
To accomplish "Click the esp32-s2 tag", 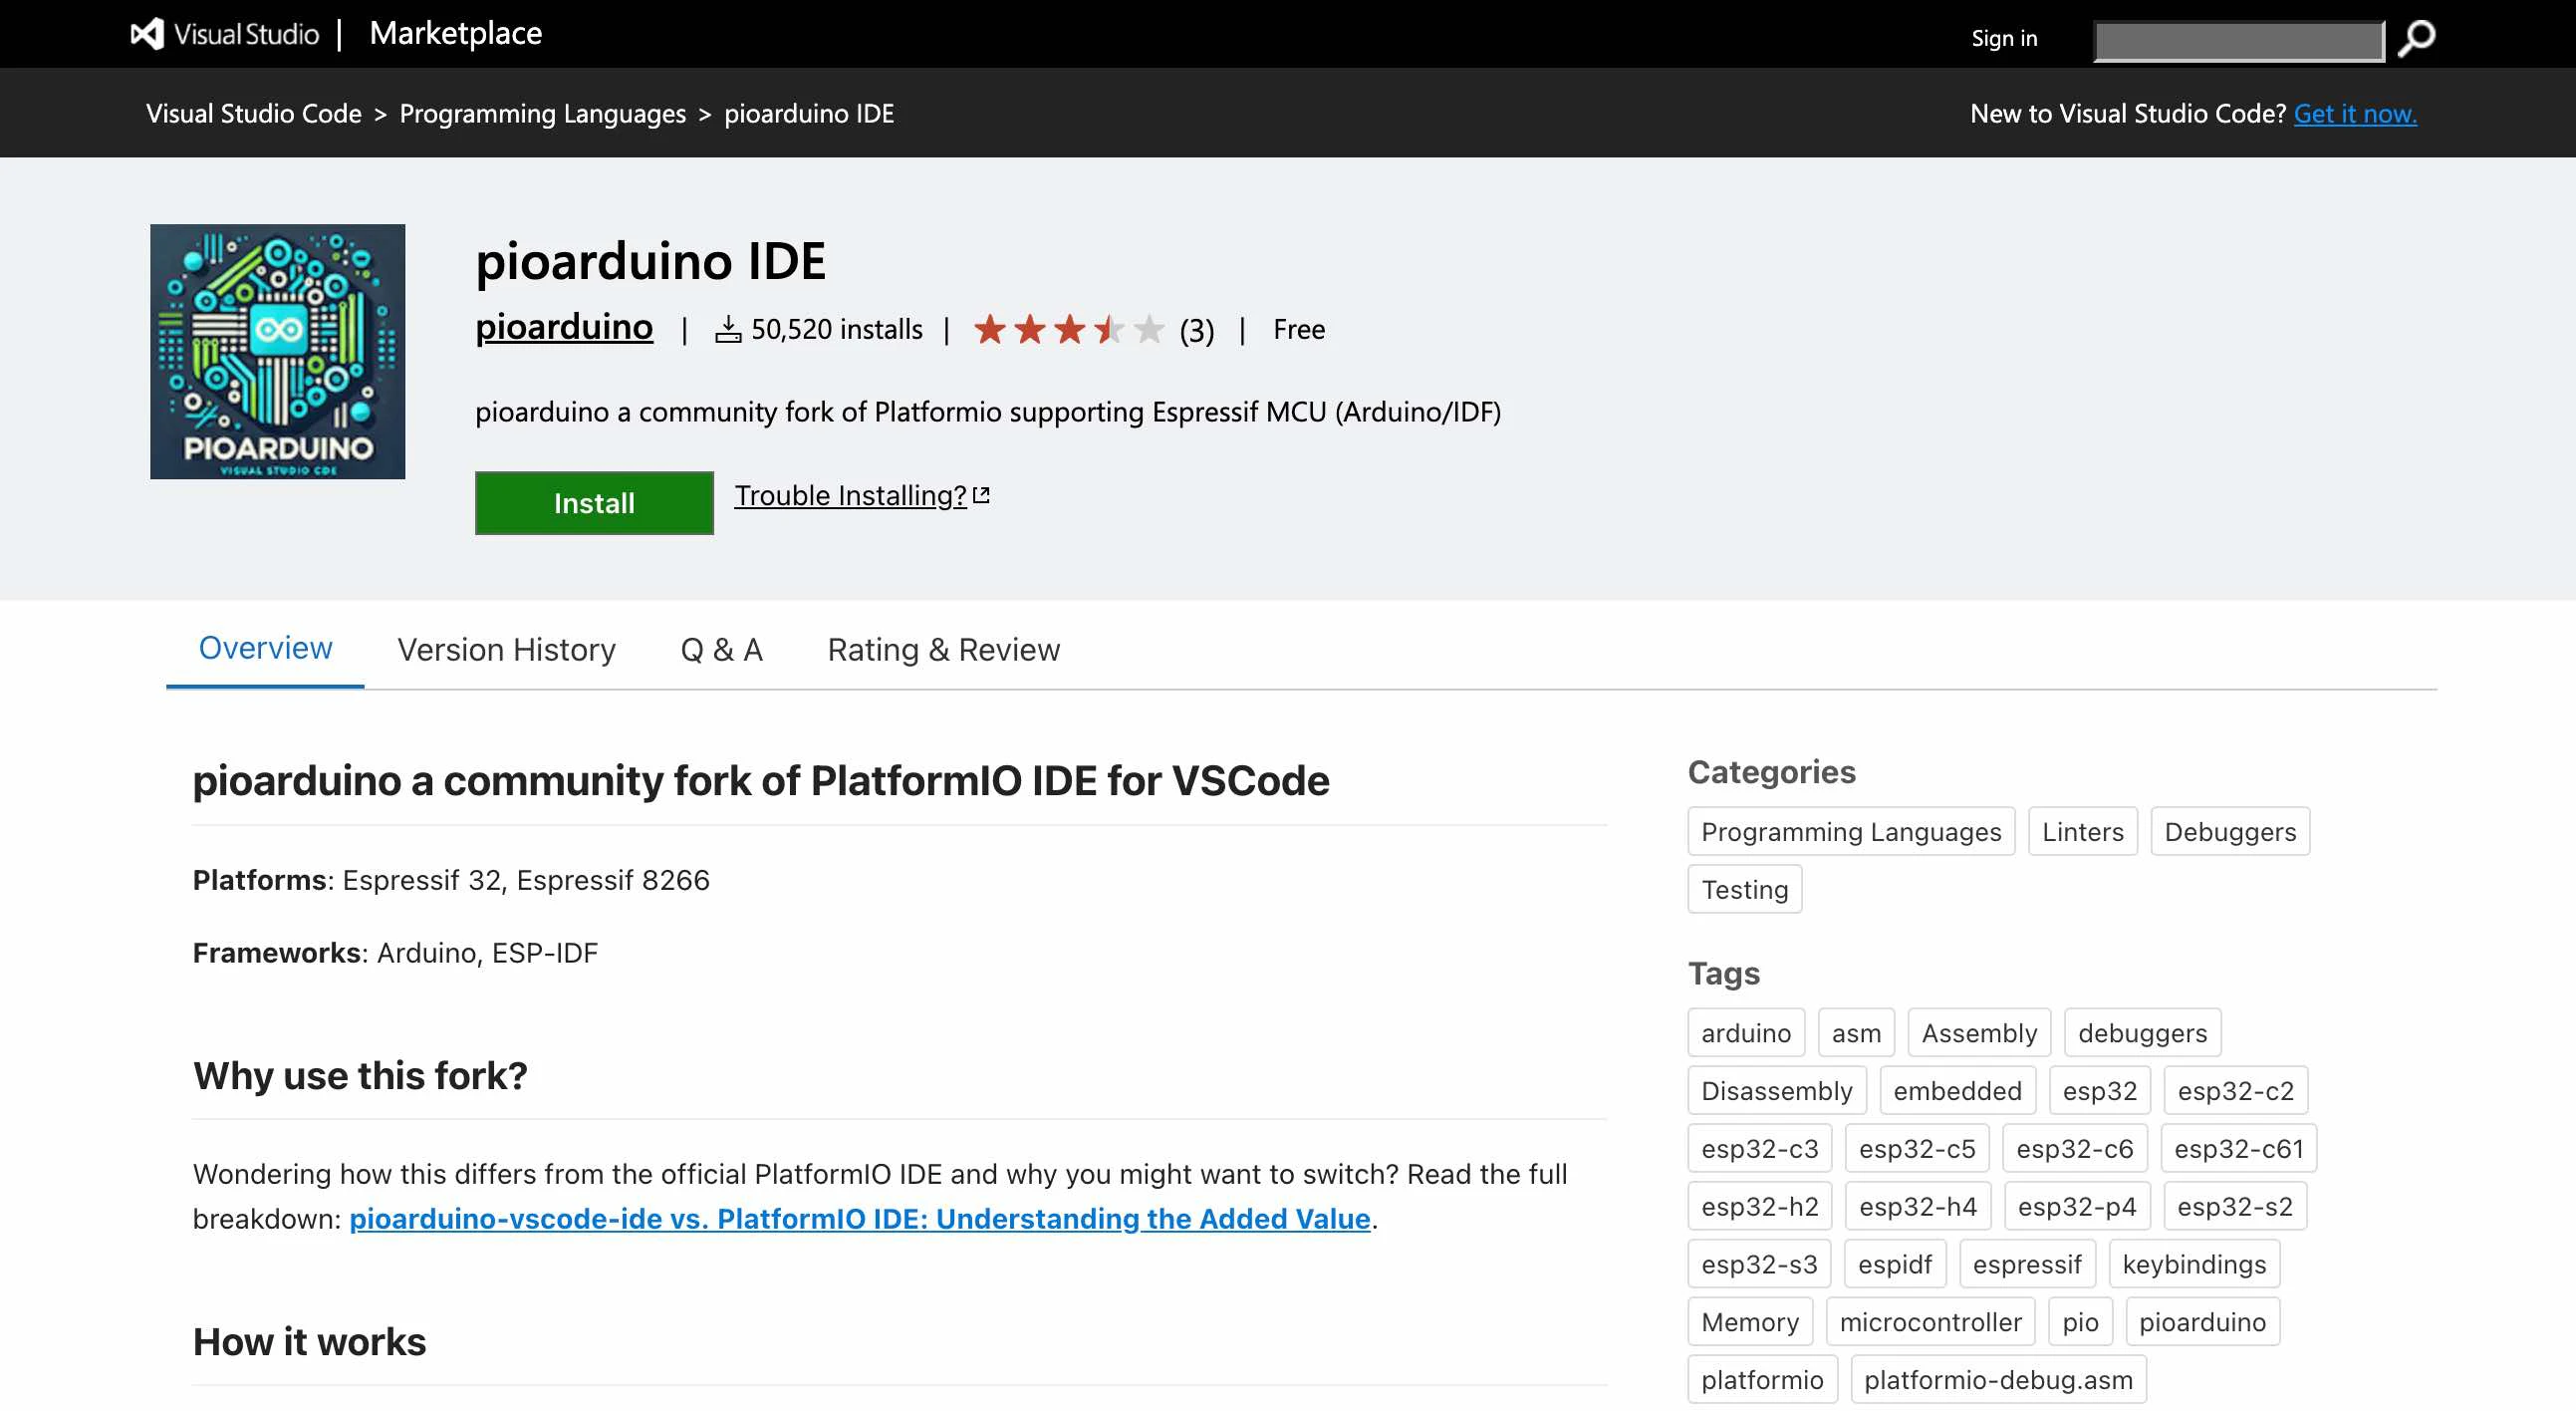I will [x=2235, y=1206].
